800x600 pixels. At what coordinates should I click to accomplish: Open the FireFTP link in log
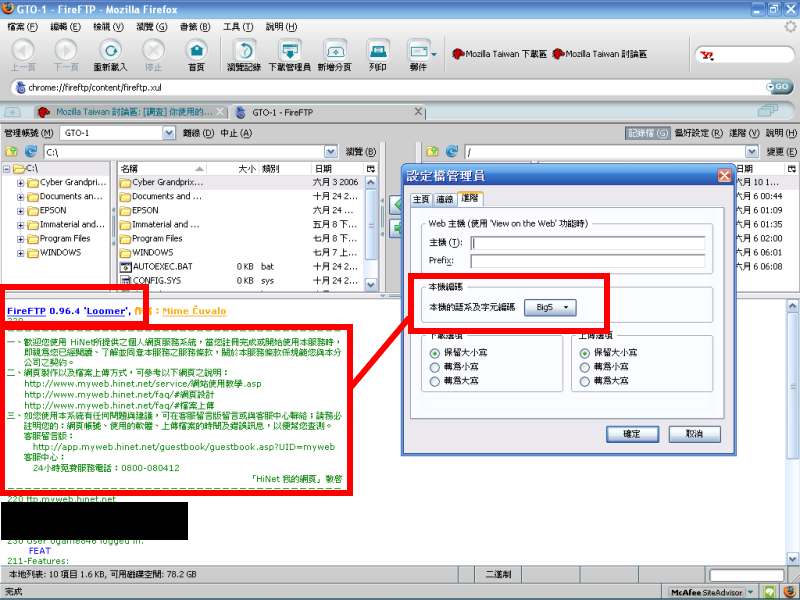[x=26, y=311]
